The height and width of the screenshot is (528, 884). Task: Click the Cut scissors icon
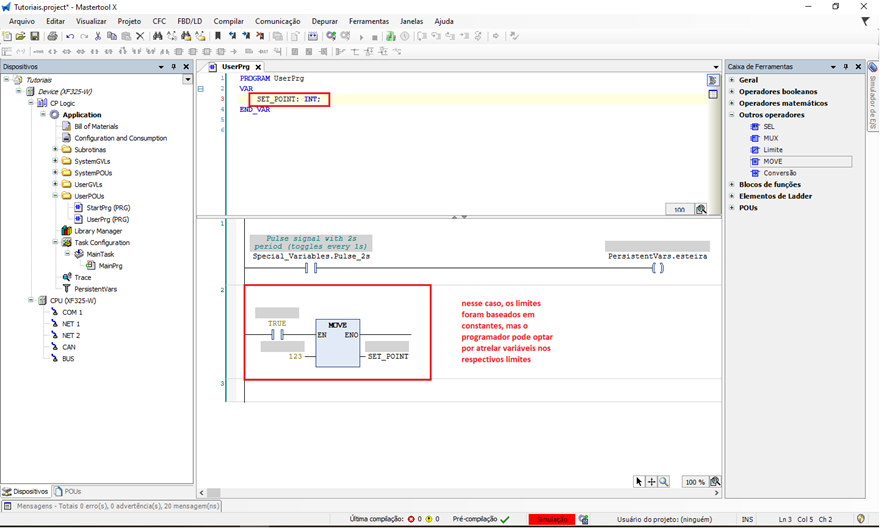(97, 36)
